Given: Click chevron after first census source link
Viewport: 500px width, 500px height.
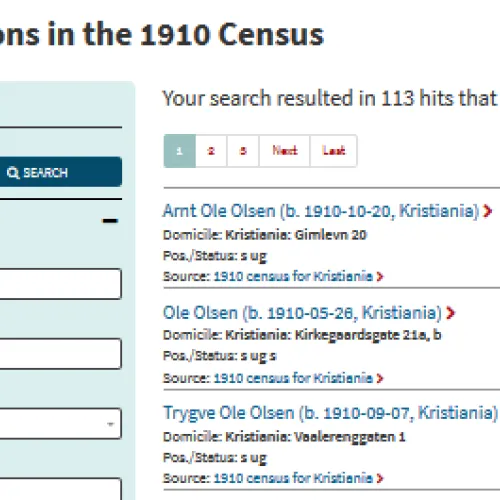Looking at the screenshot, I should (380, 277).
